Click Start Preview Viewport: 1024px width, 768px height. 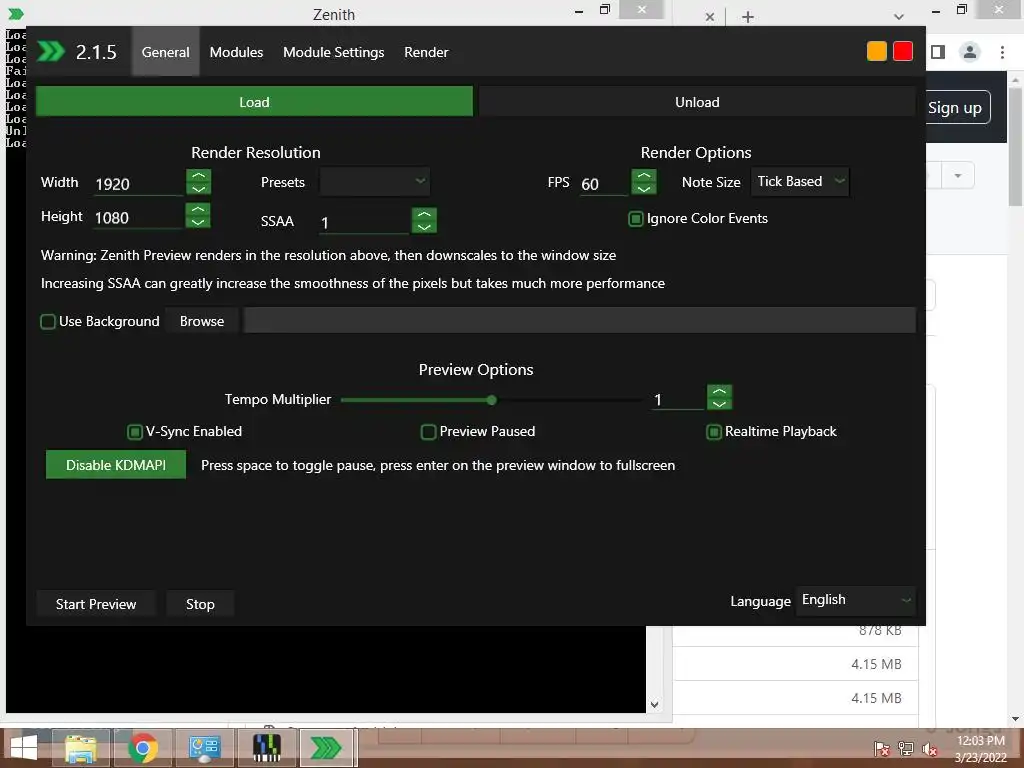point(96,604)
